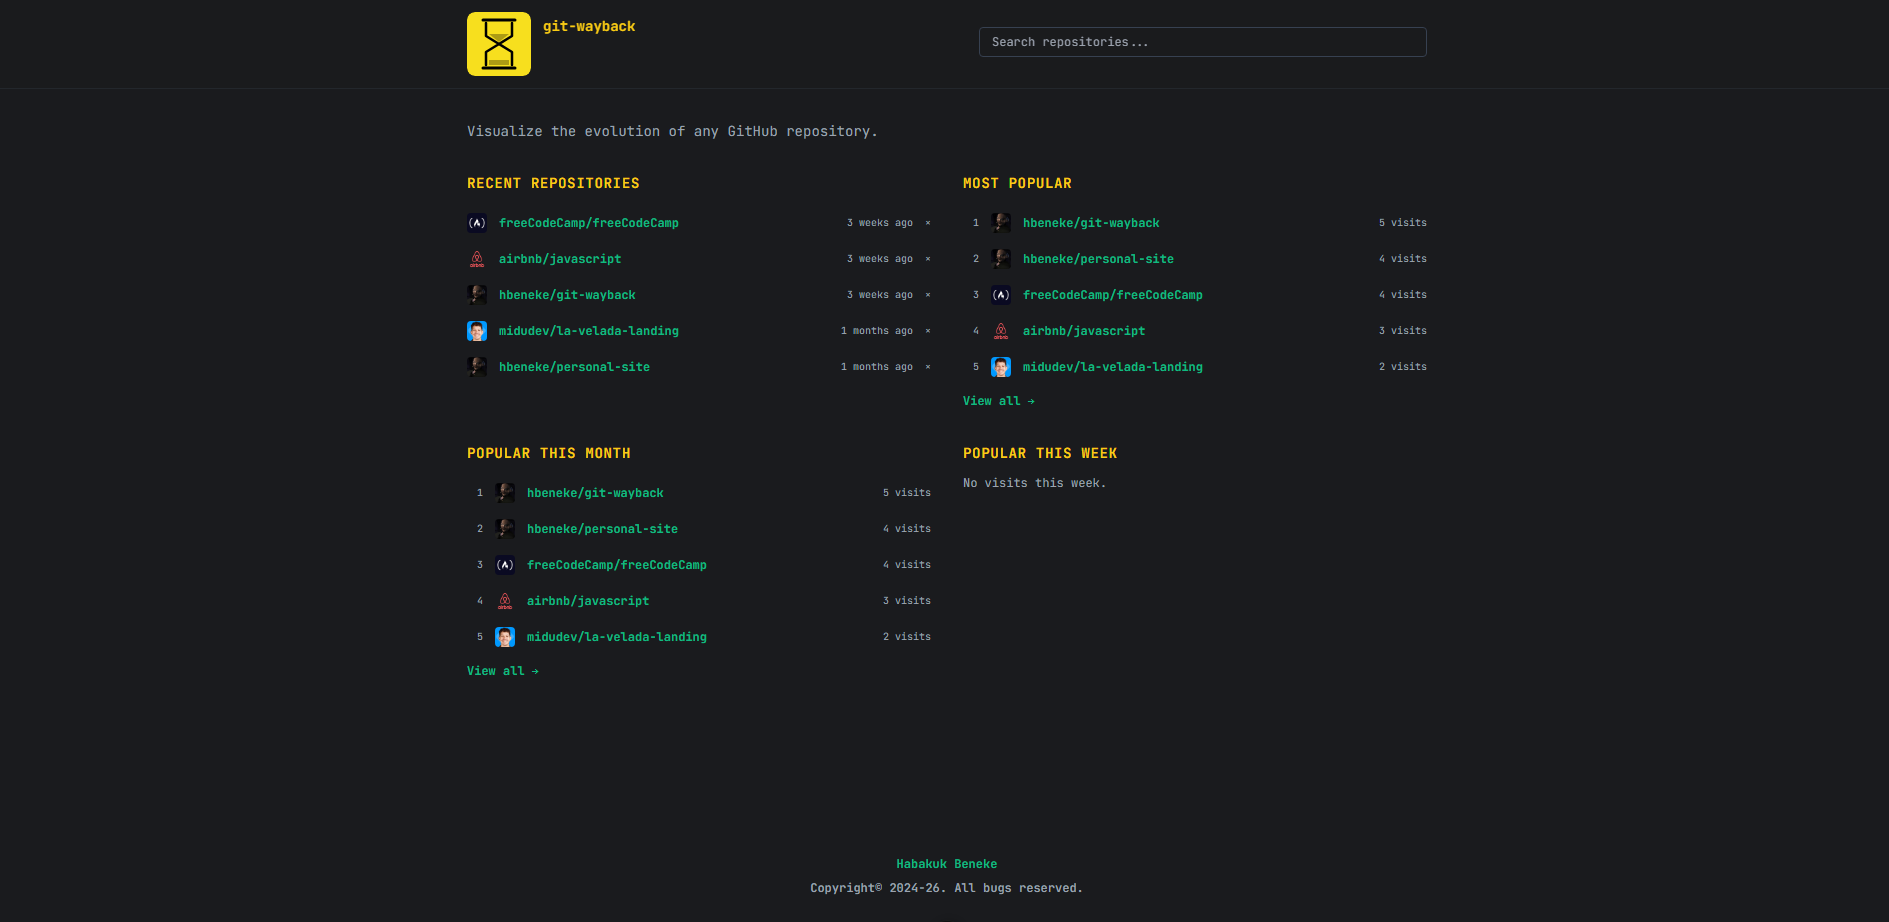Remove hbeneke/git-wayback from recent list
This screenshot has width=1889, height=922.
pos(928,295)
